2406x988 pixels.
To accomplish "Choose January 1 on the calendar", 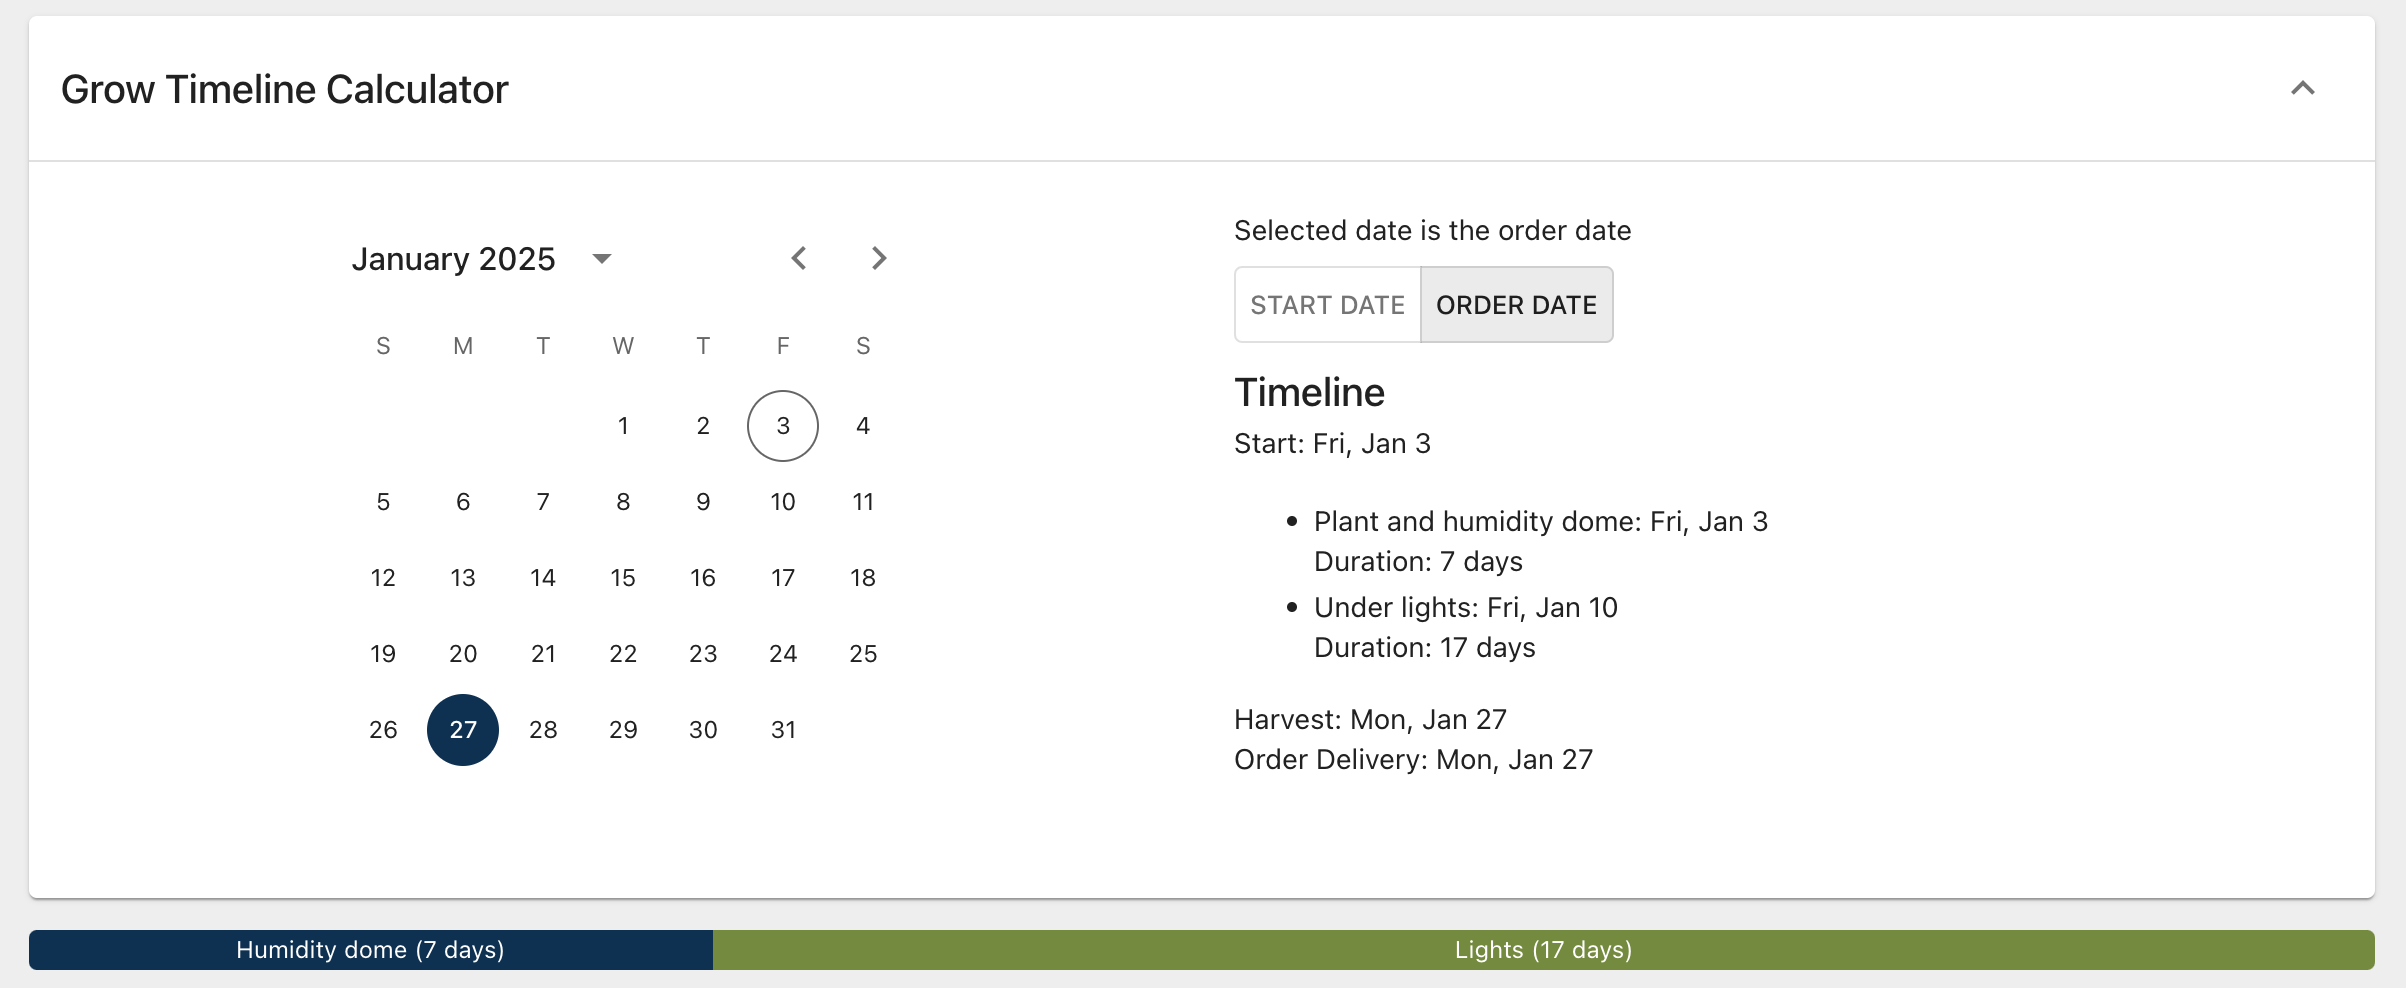I will point(623,426).
